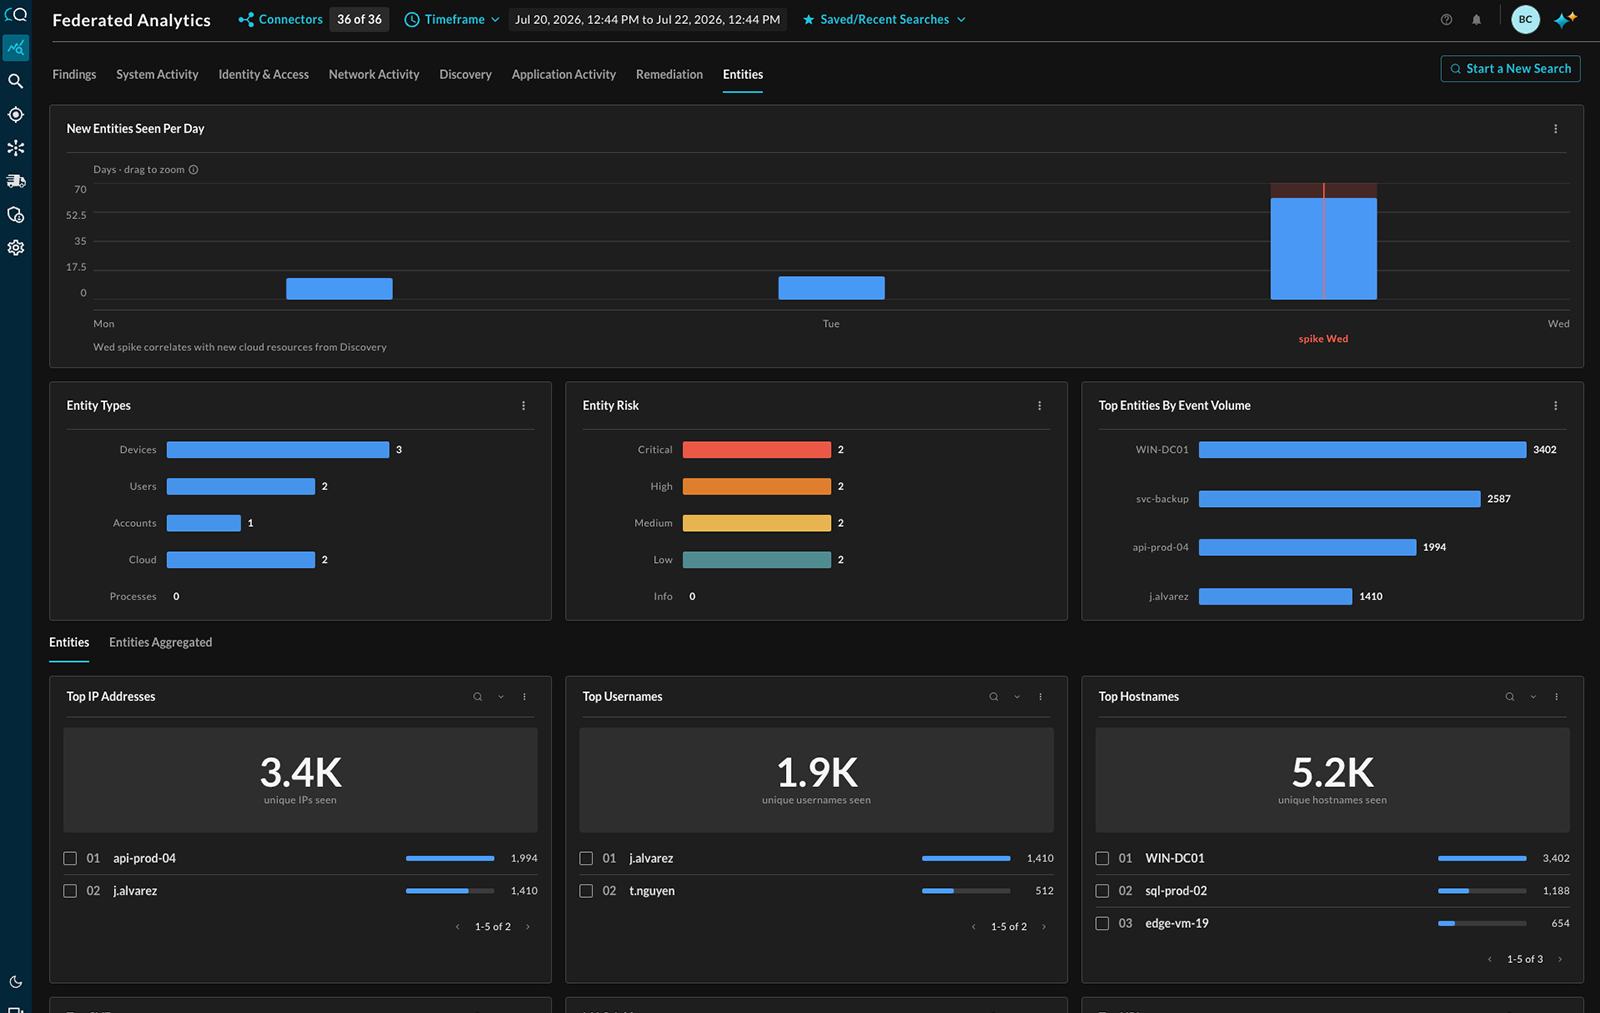Check the j.alvarez row in Top IP Addresses
This screenshot has height=1013, width=1600.
coord(70,891)
